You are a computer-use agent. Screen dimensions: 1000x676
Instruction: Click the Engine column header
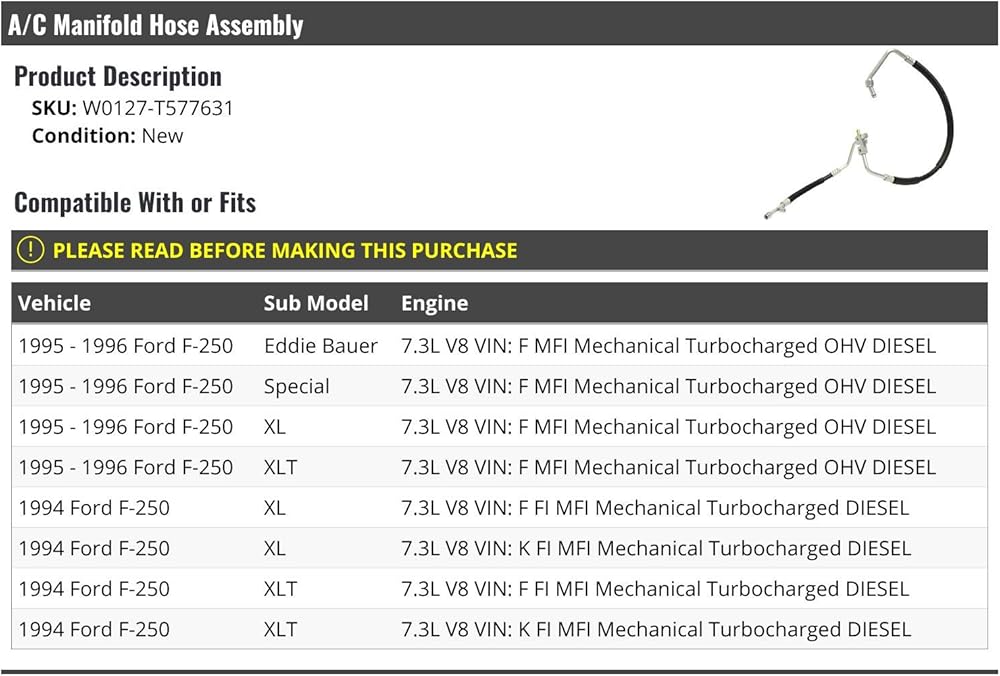pyautogui.click(x=434, y=303)
